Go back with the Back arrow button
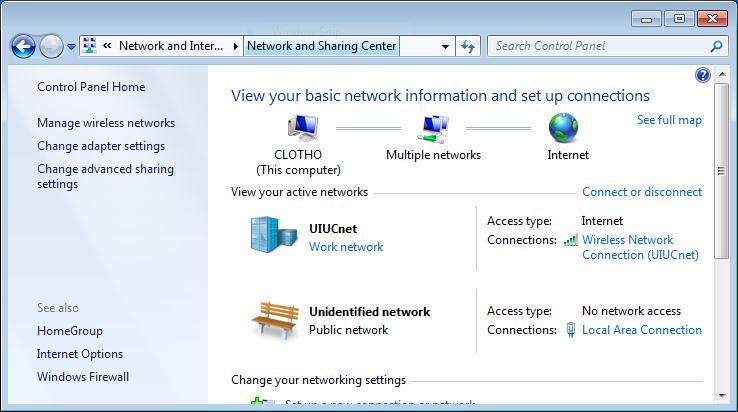 click(x=24, y=46)
